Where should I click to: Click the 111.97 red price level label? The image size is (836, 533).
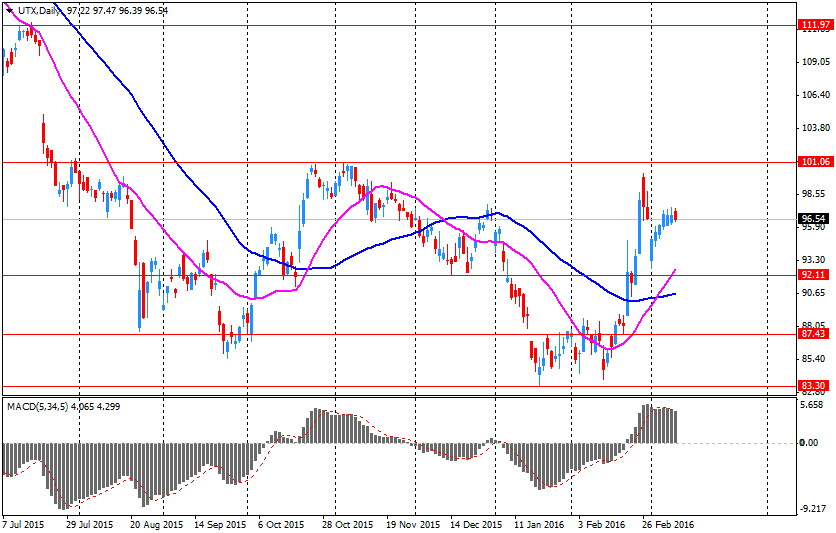pos(816,25)
